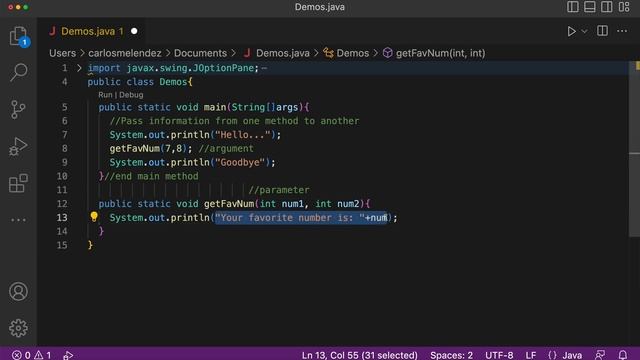Open the getFavNum(int, int) breadcrumb
This screenshot has width=640, height=360.
(440, 53)
